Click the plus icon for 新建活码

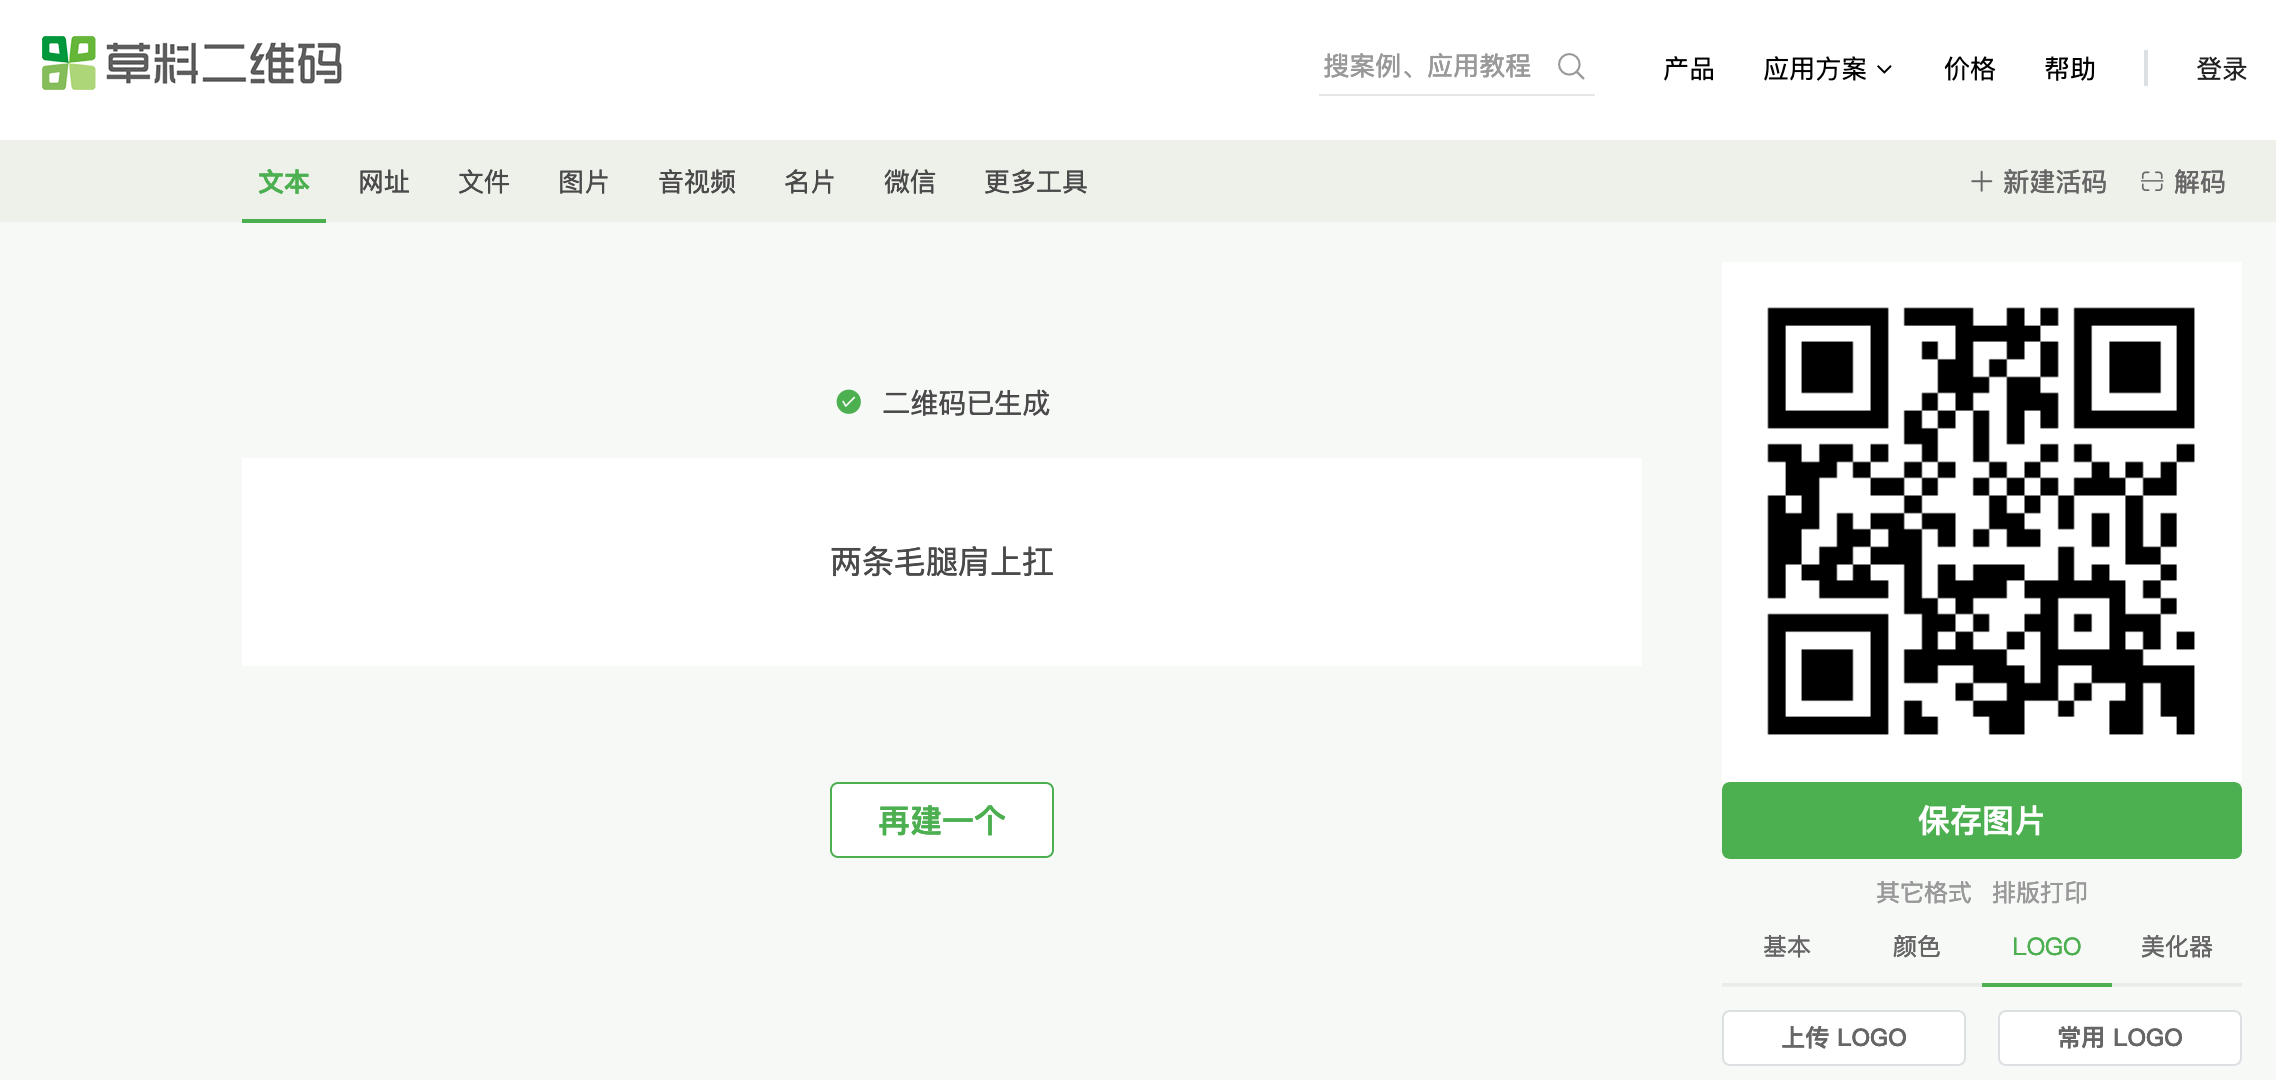pos(1980,182)
